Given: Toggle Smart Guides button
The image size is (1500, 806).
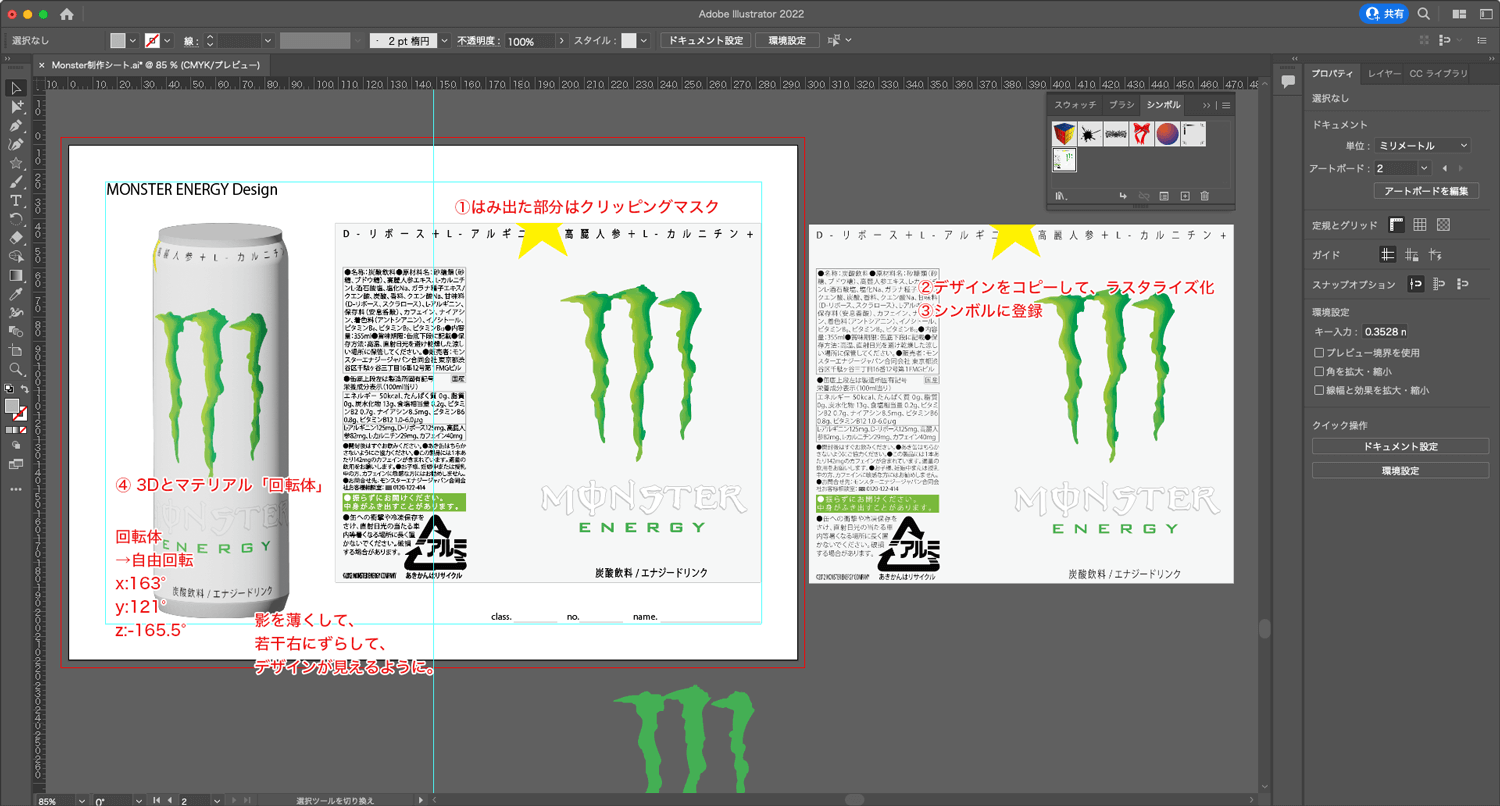Looking at the screenshot, I should point(1435,255).
